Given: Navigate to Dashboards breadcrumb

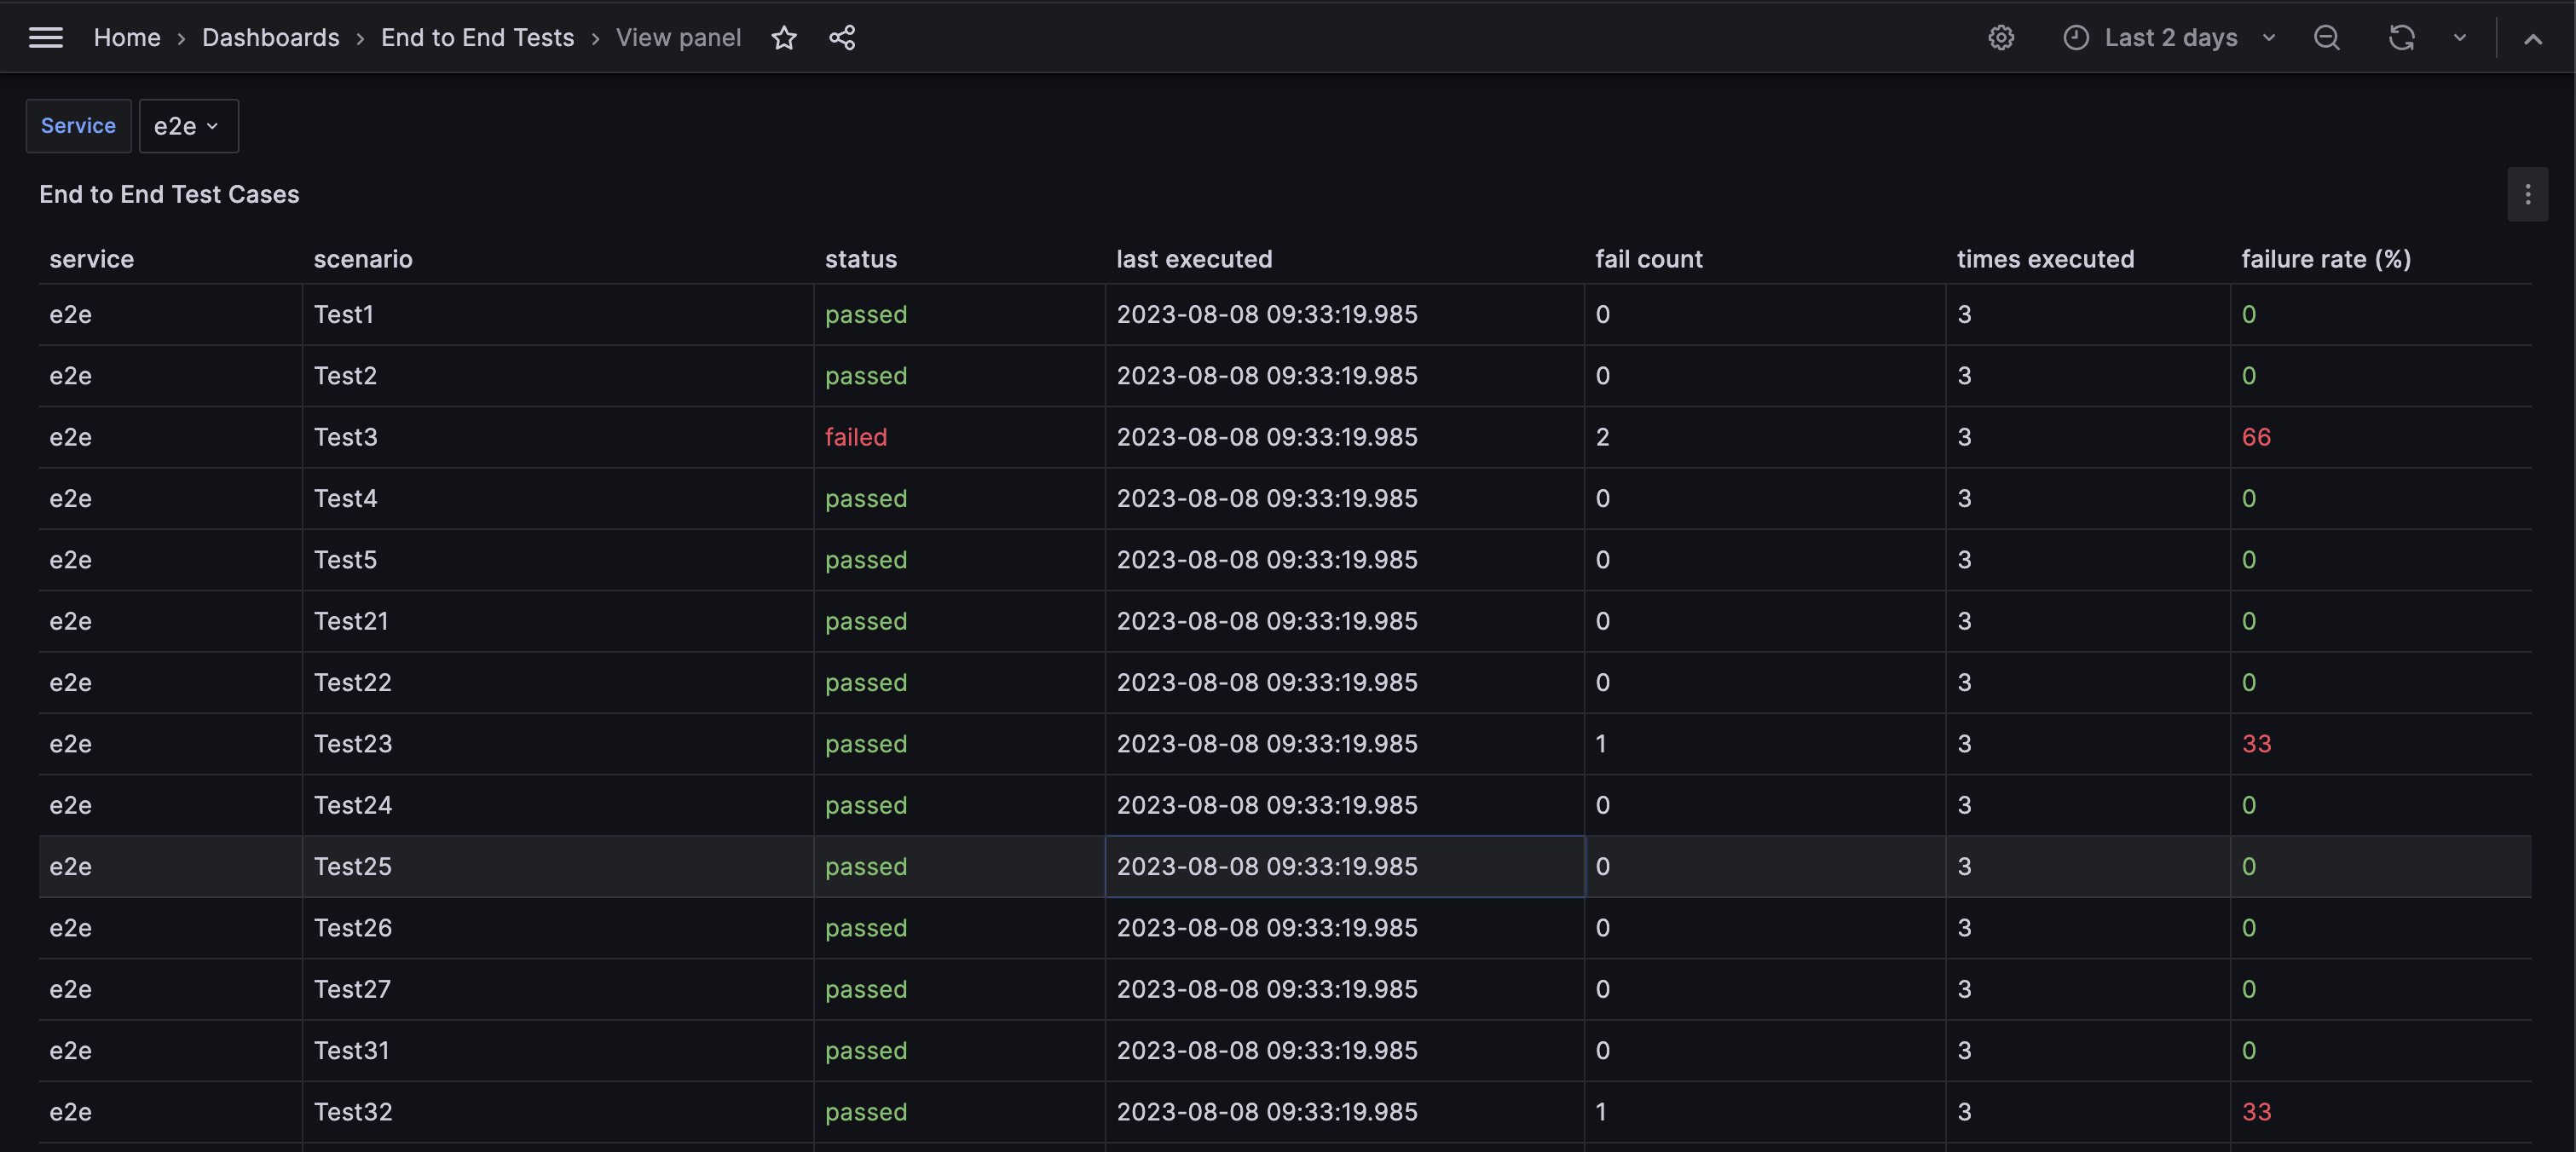Looking at the screenshot, I should pos(270,38).
